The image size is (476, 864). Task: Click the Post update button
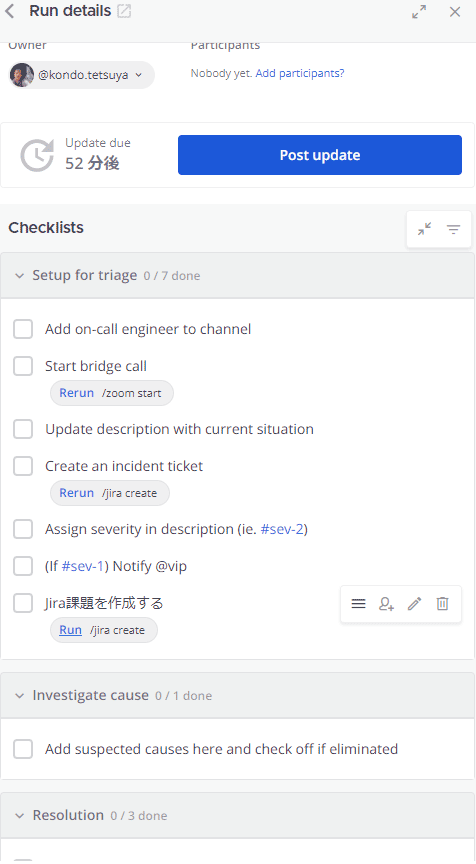(320, 155)
